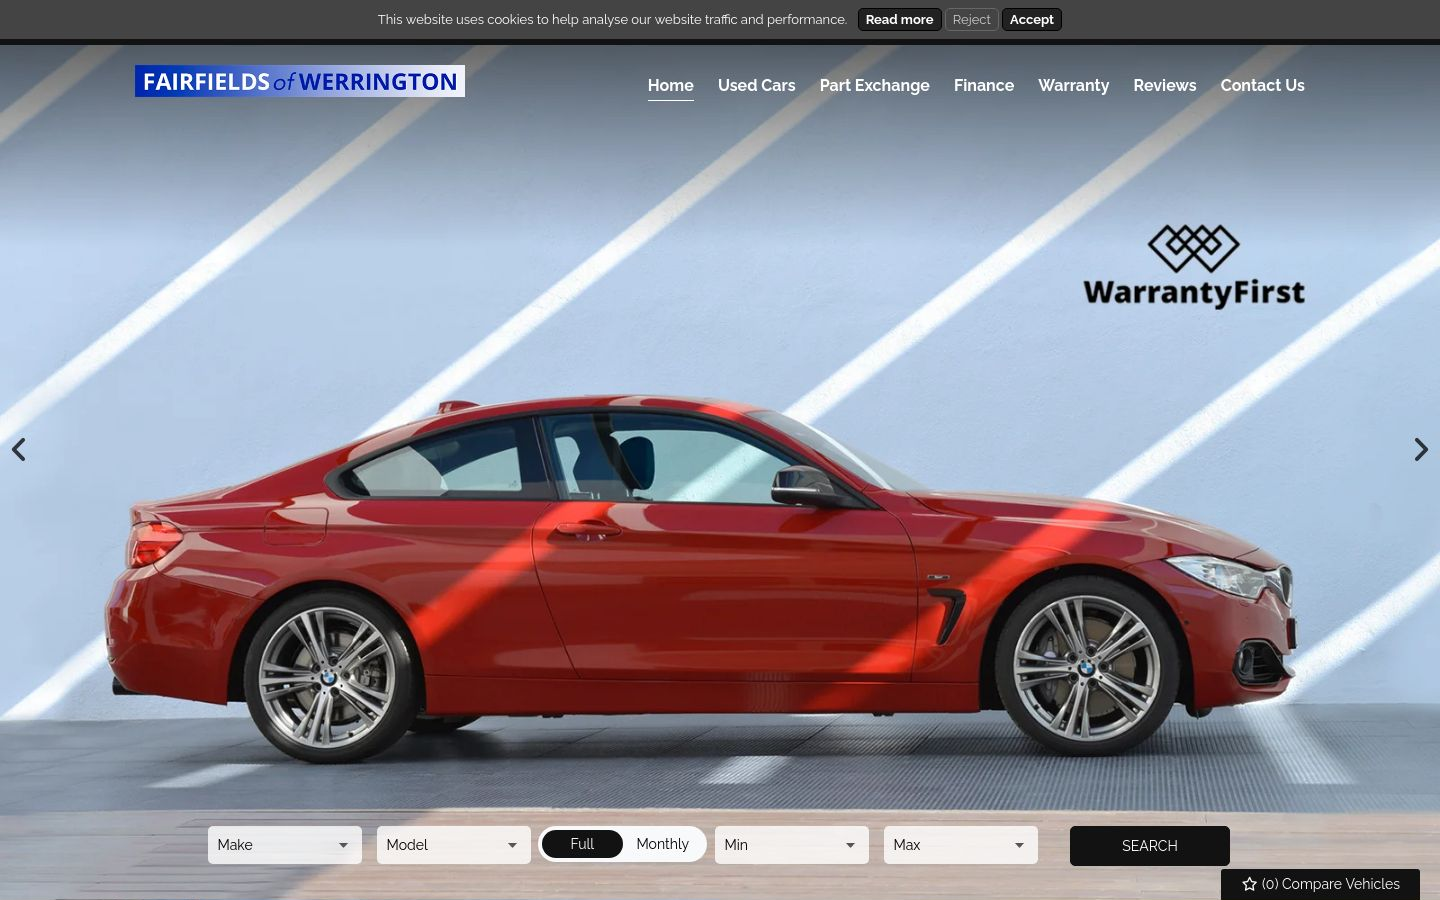Go to Finance page

984,85
